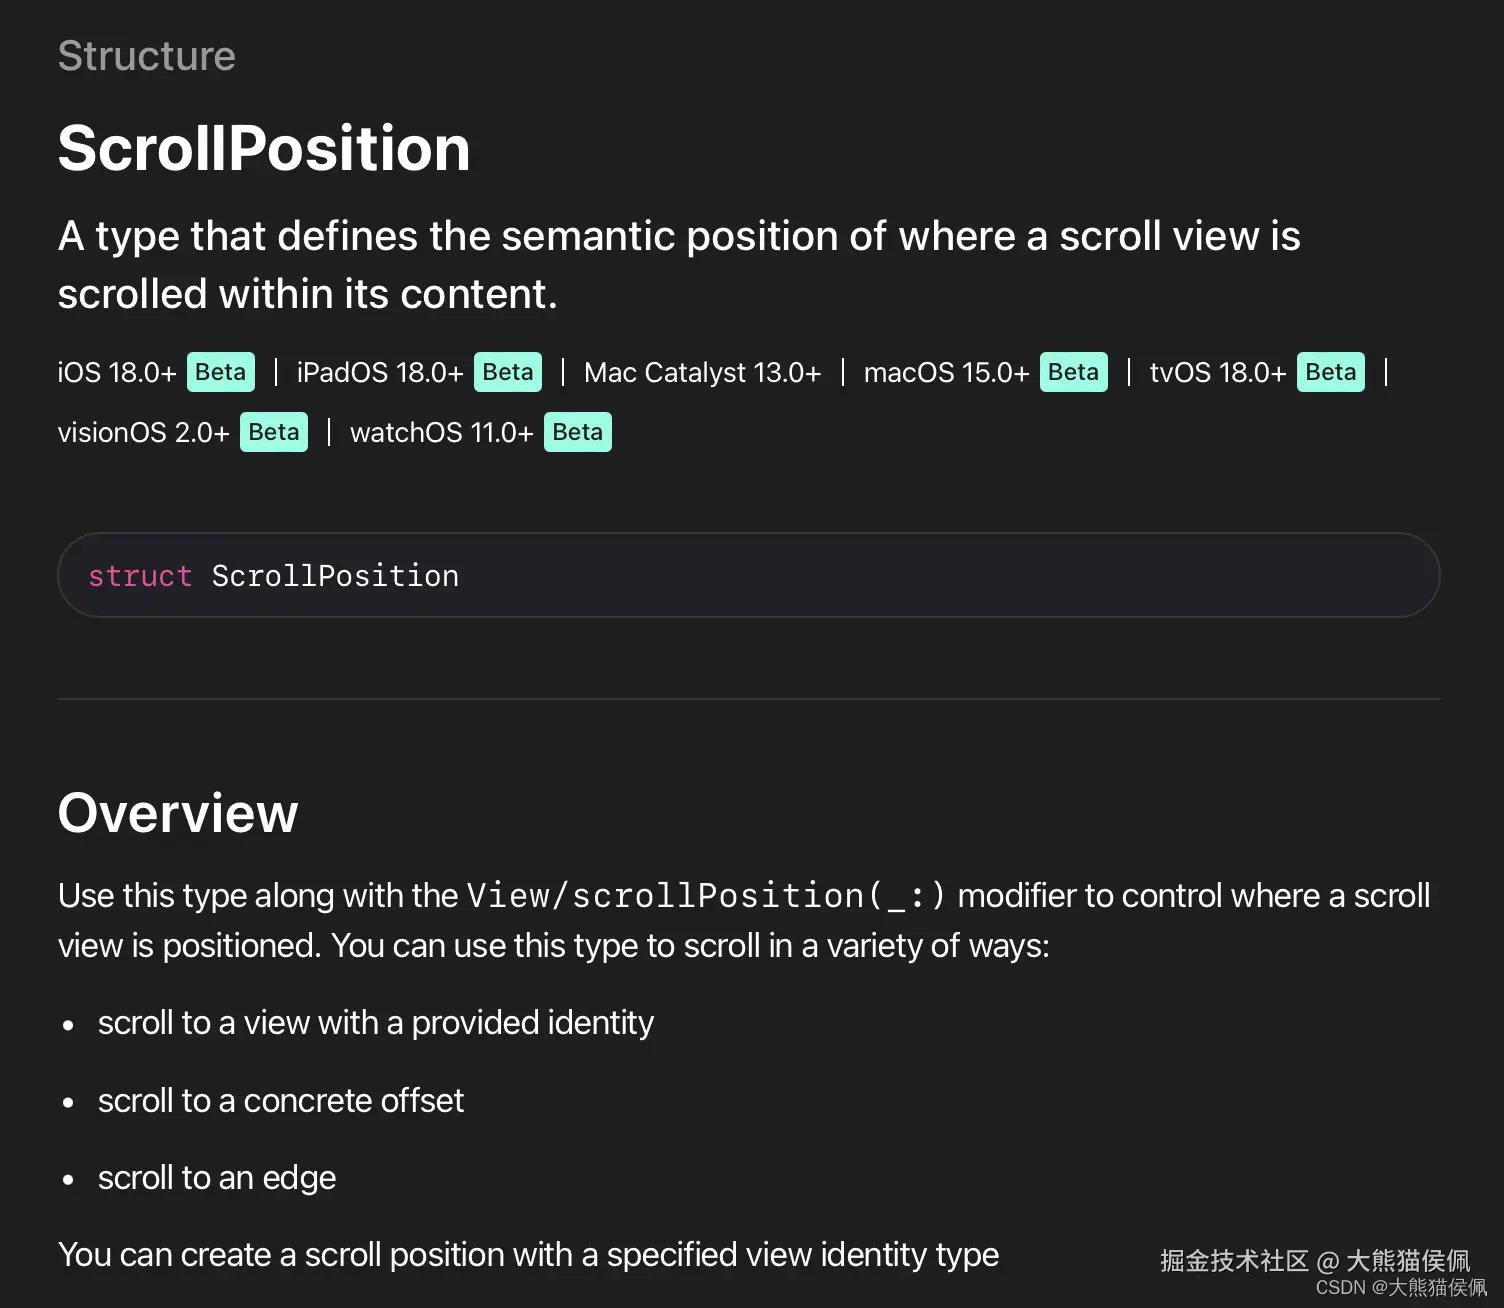Viewport: 1504px width, 1308px height.
Task: Click the Beta badge beside iPadOS 18.0+
Action: point(507,373)
